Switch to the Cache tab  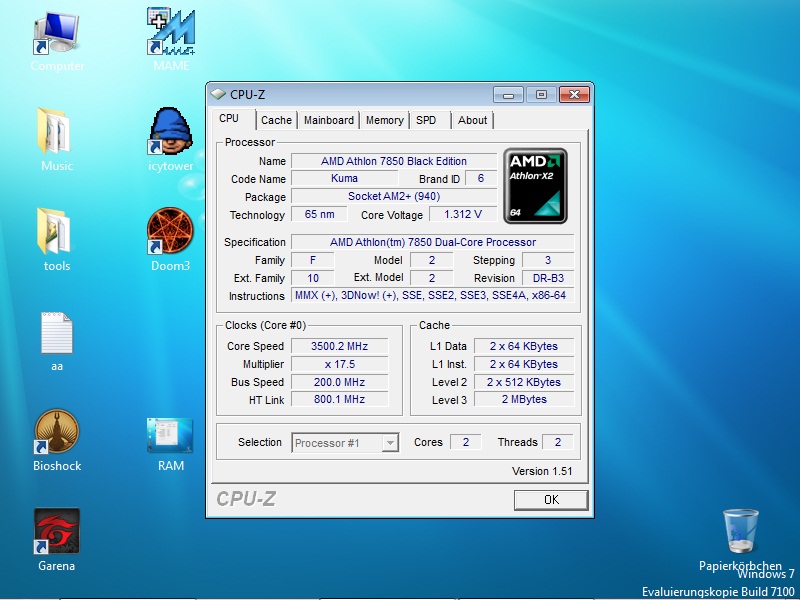pyautogui.click(x=276, y=120)
